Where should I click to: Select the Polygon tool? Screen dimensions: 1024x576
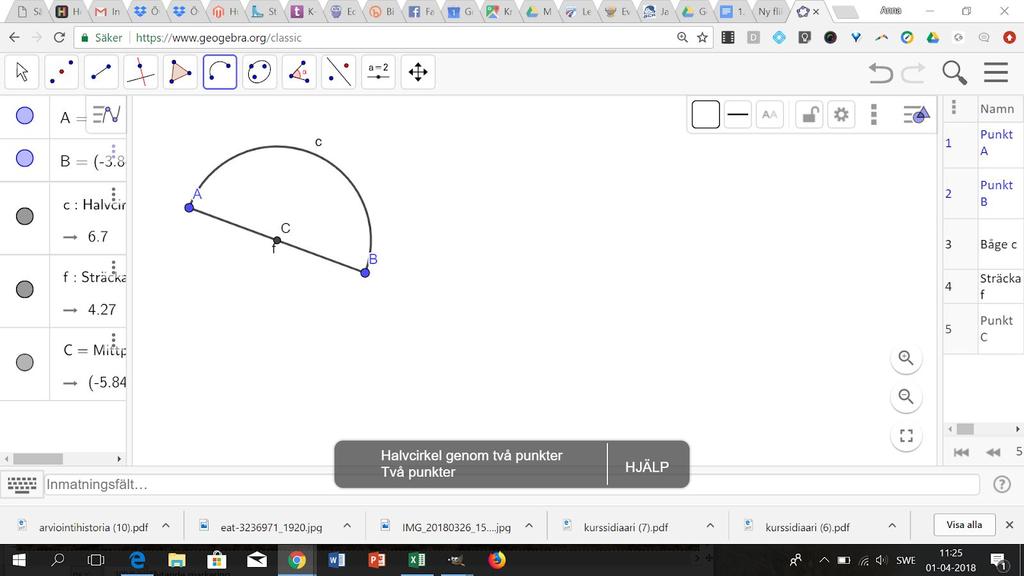(x=180, y=72)
